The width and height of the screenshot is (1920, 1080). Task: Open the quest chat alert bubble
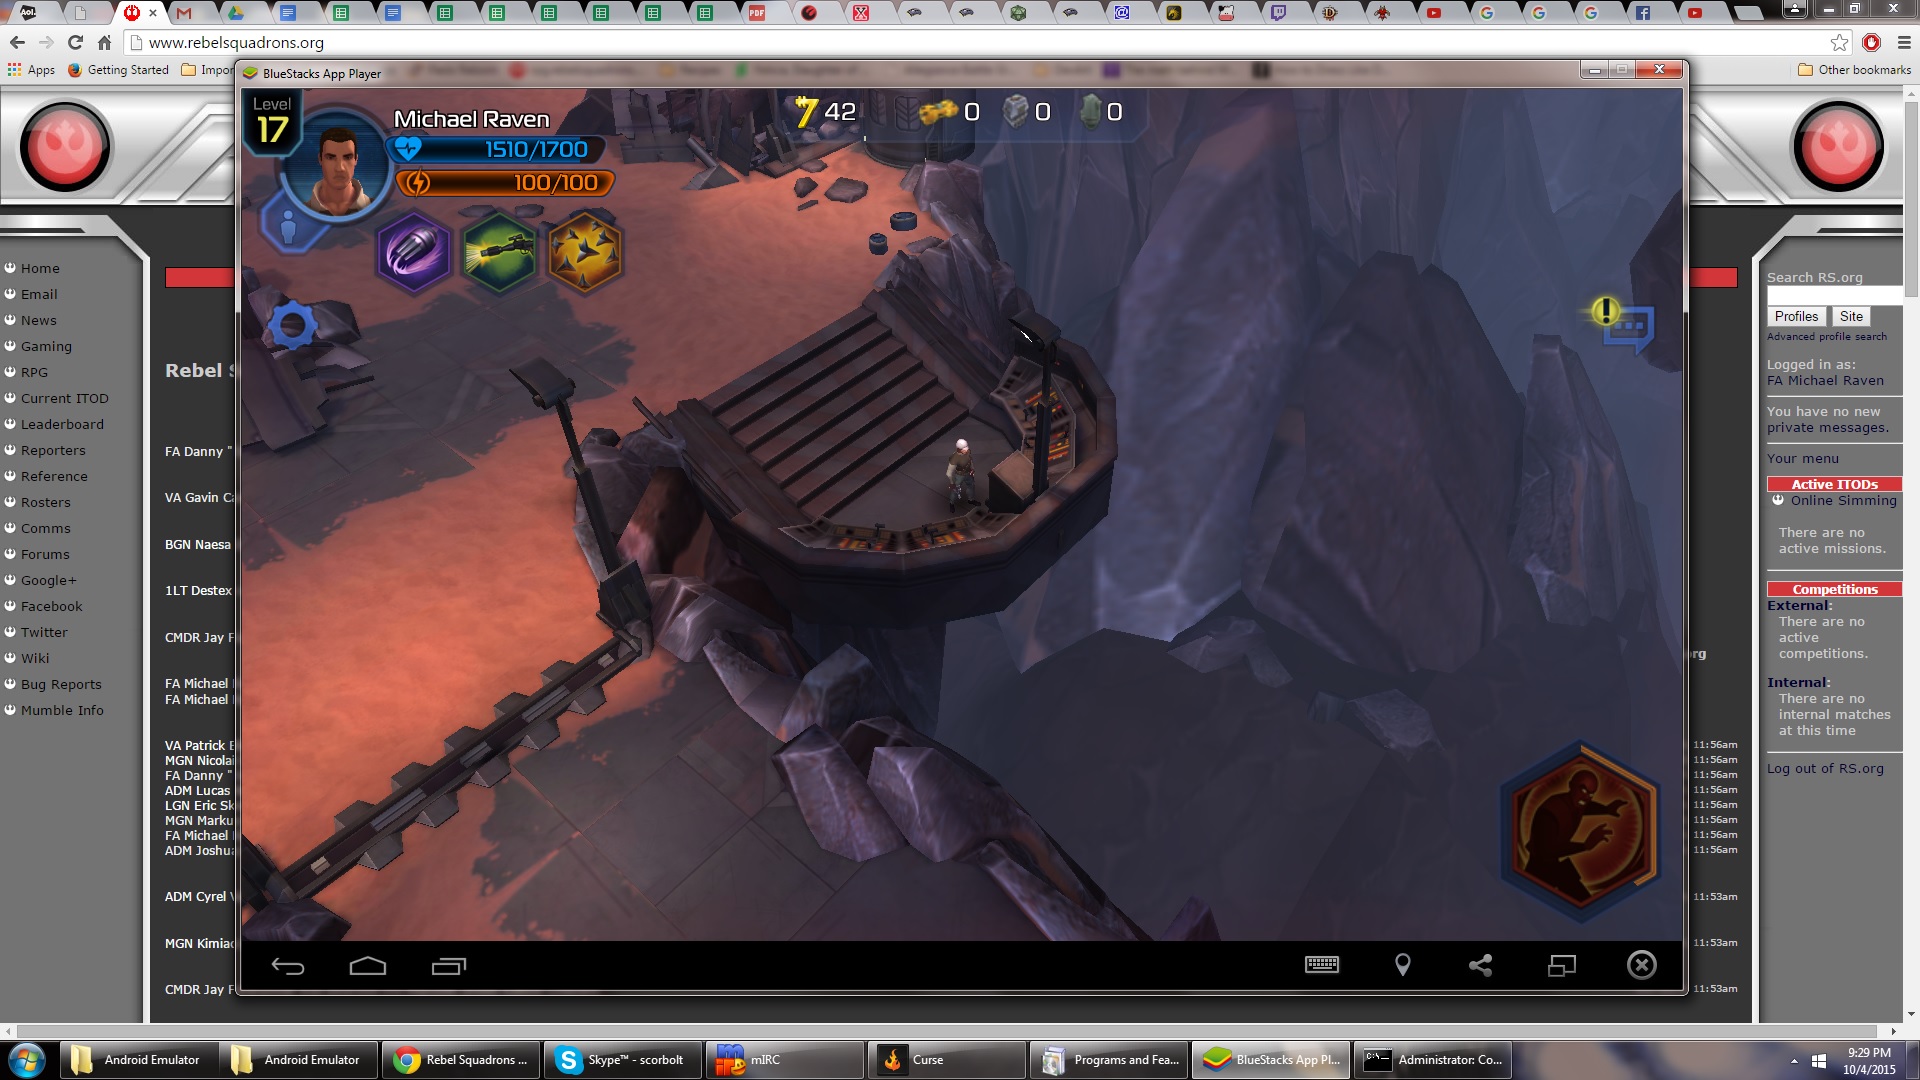point(1624,324)
